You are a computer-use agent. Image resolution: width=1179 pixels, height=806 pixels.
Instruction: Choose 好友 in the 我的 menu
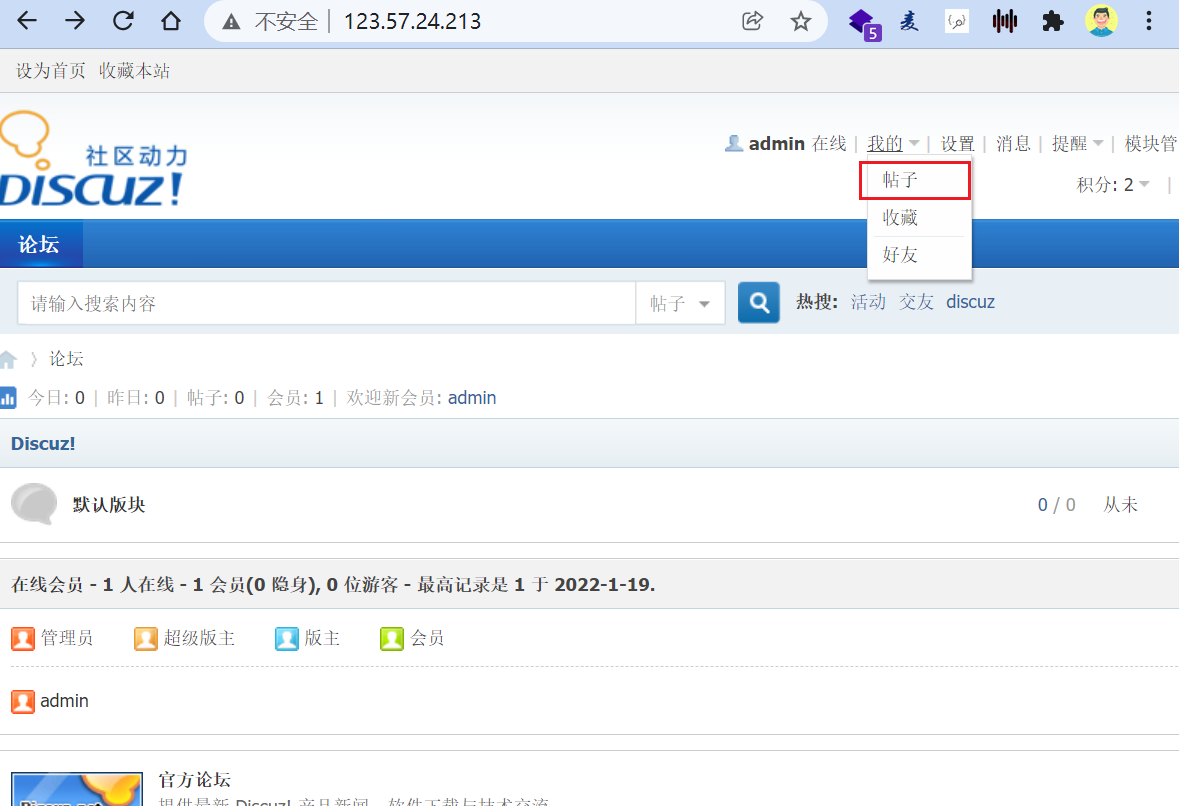point(900,255)
